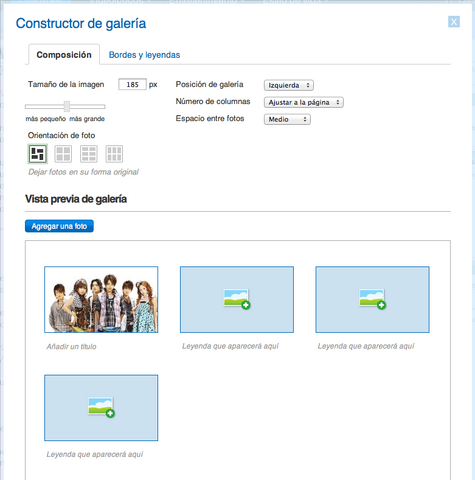
Task: Choose the portrait columns orientation icon
Action: tap(114, 154)
